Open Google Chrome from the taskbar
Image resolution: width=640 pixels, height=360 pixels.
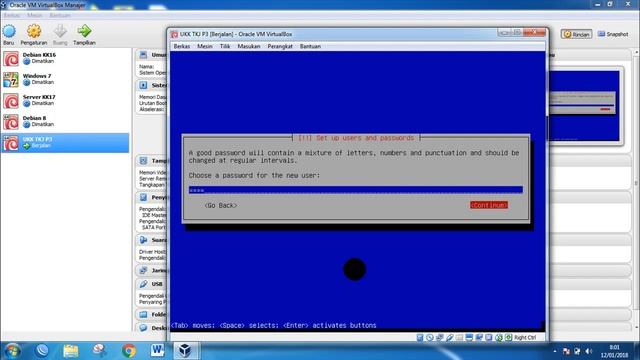point(129,351)
